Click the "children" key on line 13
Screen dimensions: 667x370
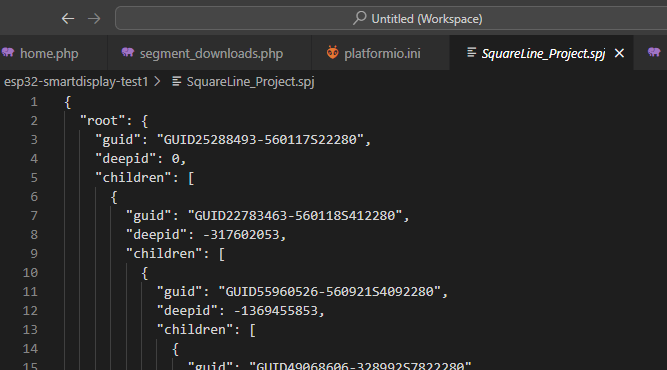tap(194, 330)
